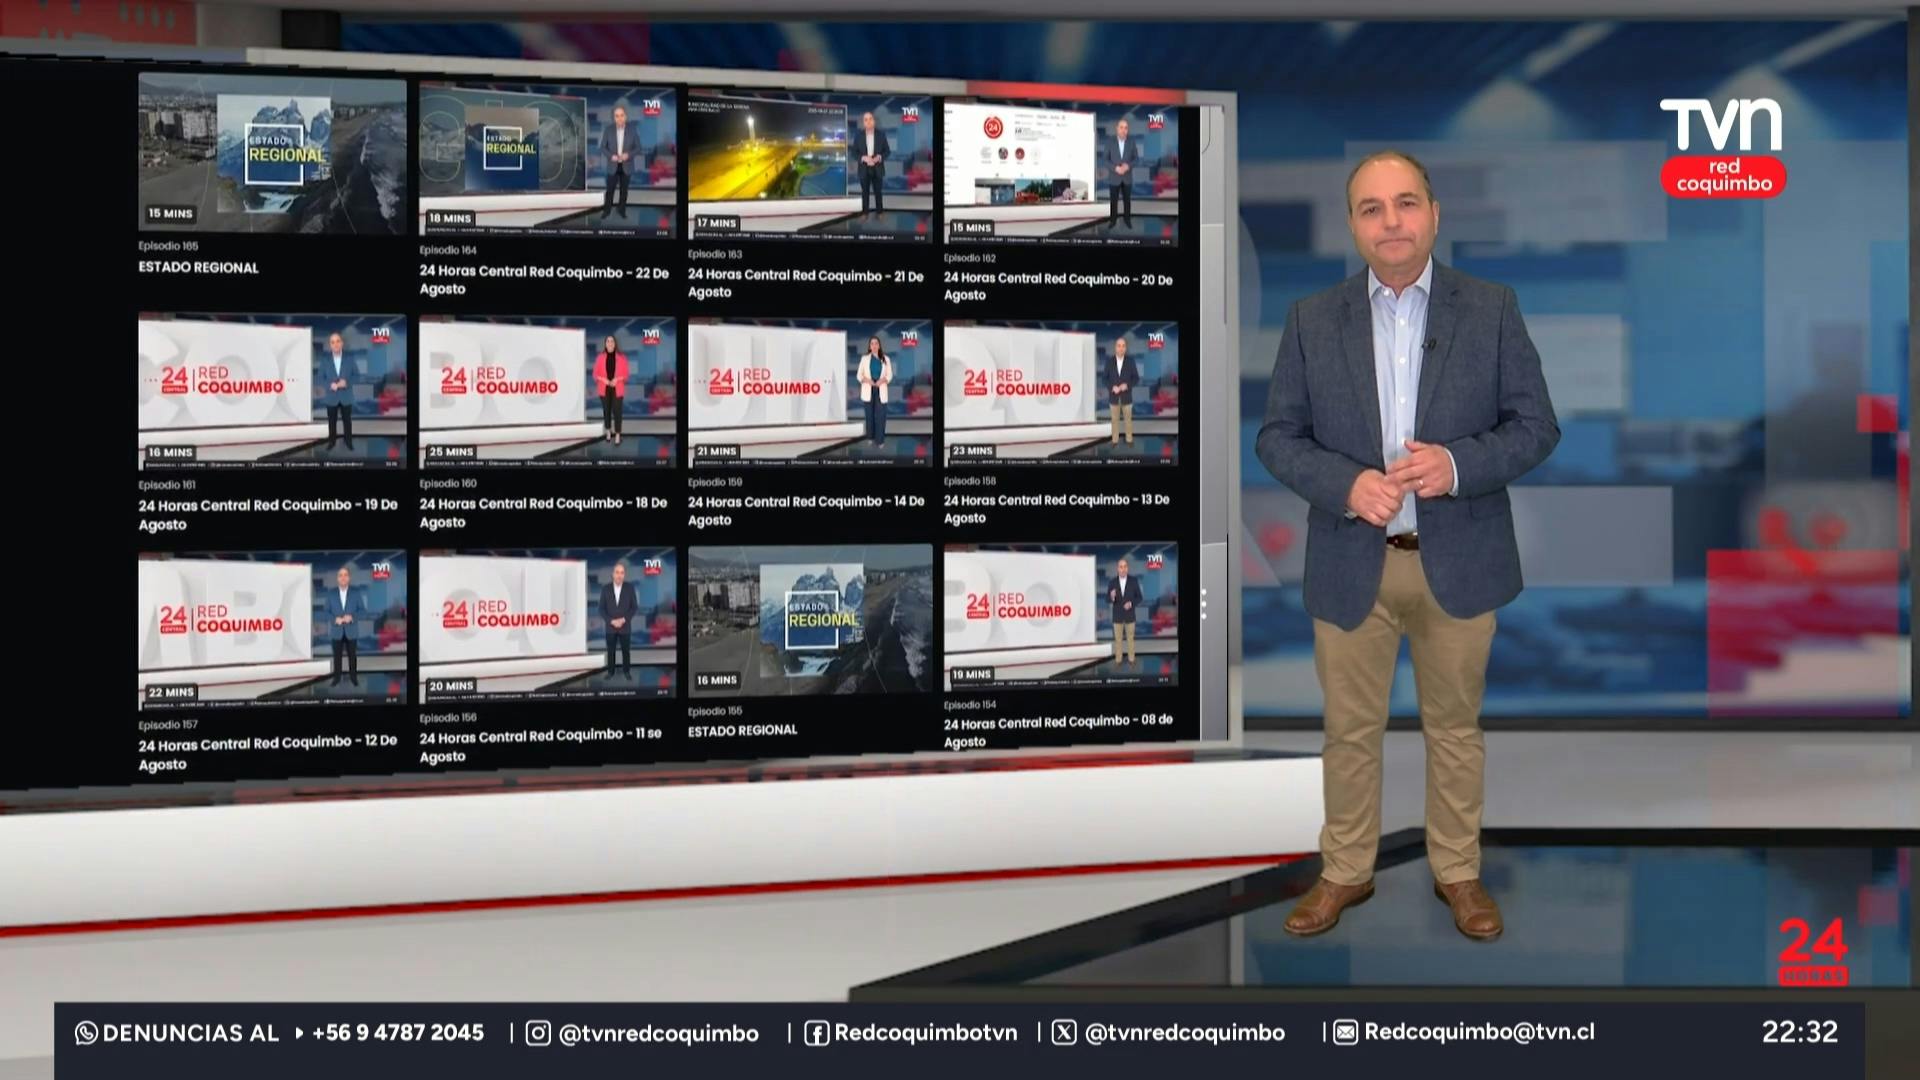Viewport: 1920px width, 1080px height.
Task: Select title 24 Horas Central Red Coquimbo - 08 de Agosto
Action: tap(1058, 730)
